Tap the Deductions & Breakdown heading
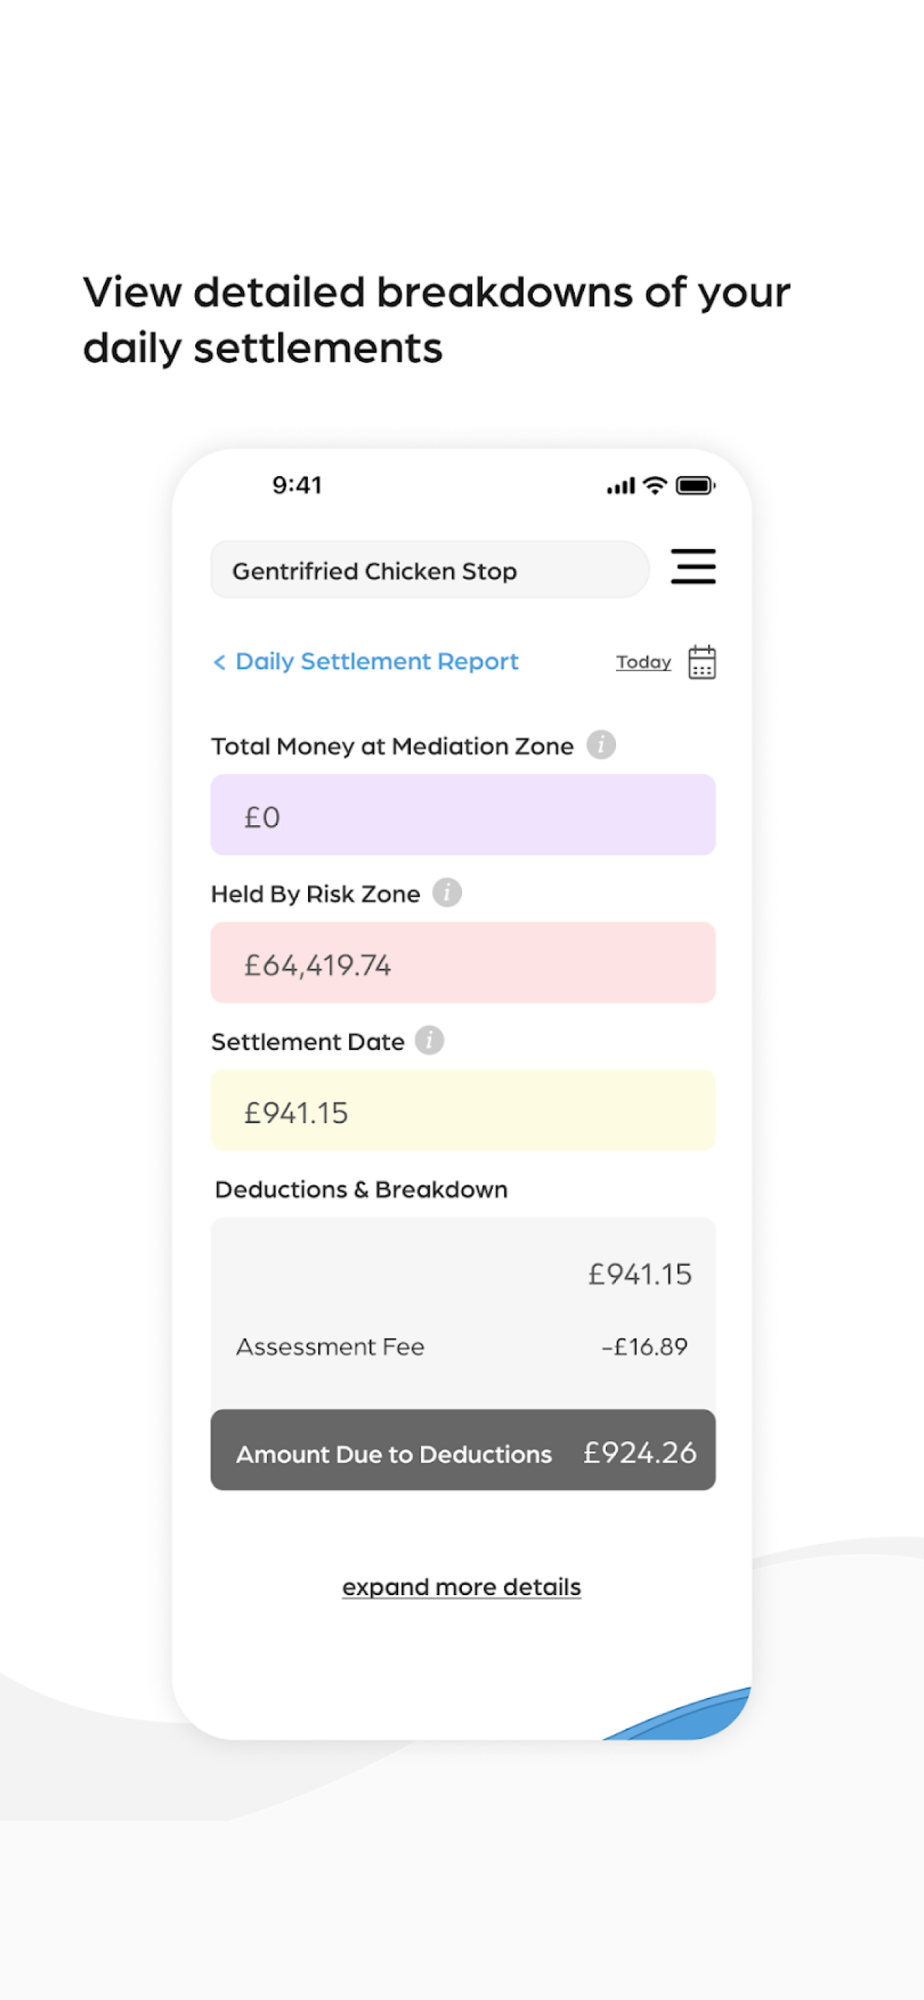Image resolution: width=924 pixels, height=2000 pixels. pos(361,1190)
